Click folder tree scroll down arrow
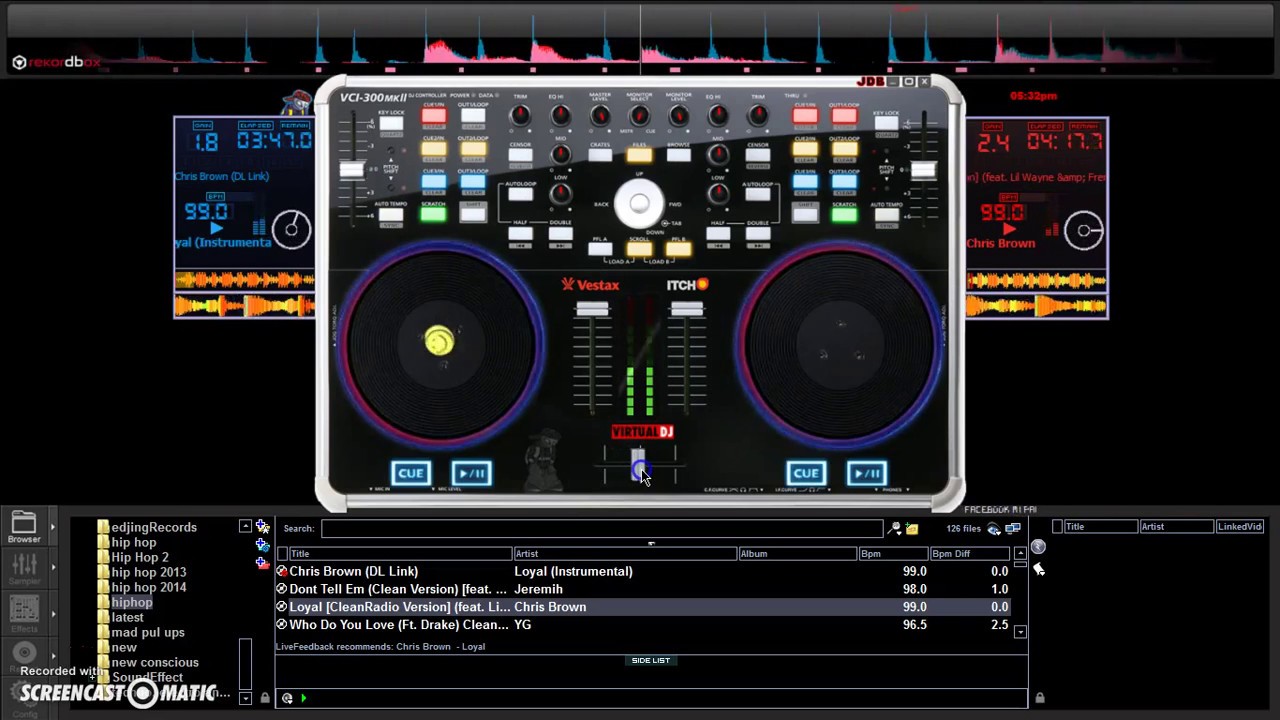 (x=245, y=698)
